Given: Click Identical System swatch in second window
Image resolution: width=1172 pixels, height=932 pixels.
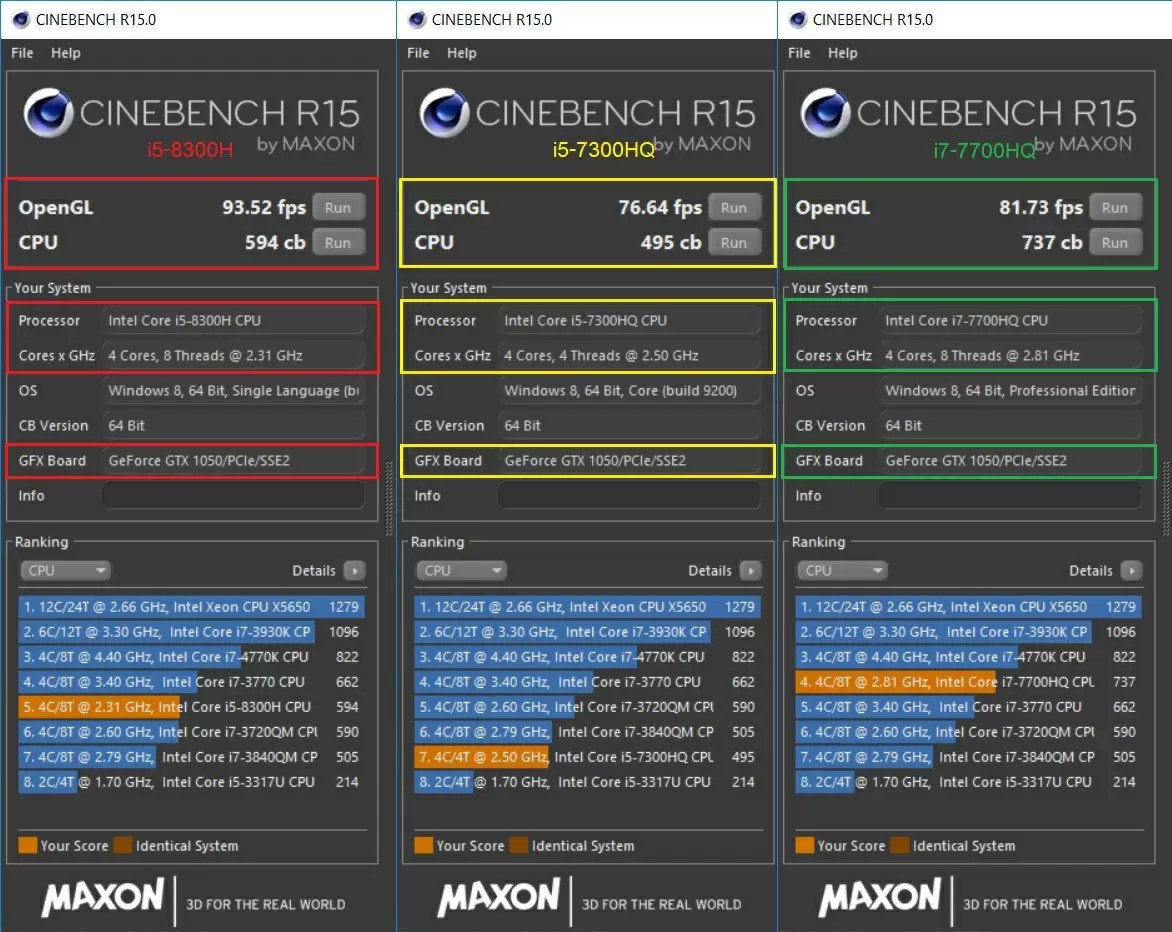Looking at the screenshot, I should click(519, 845).
